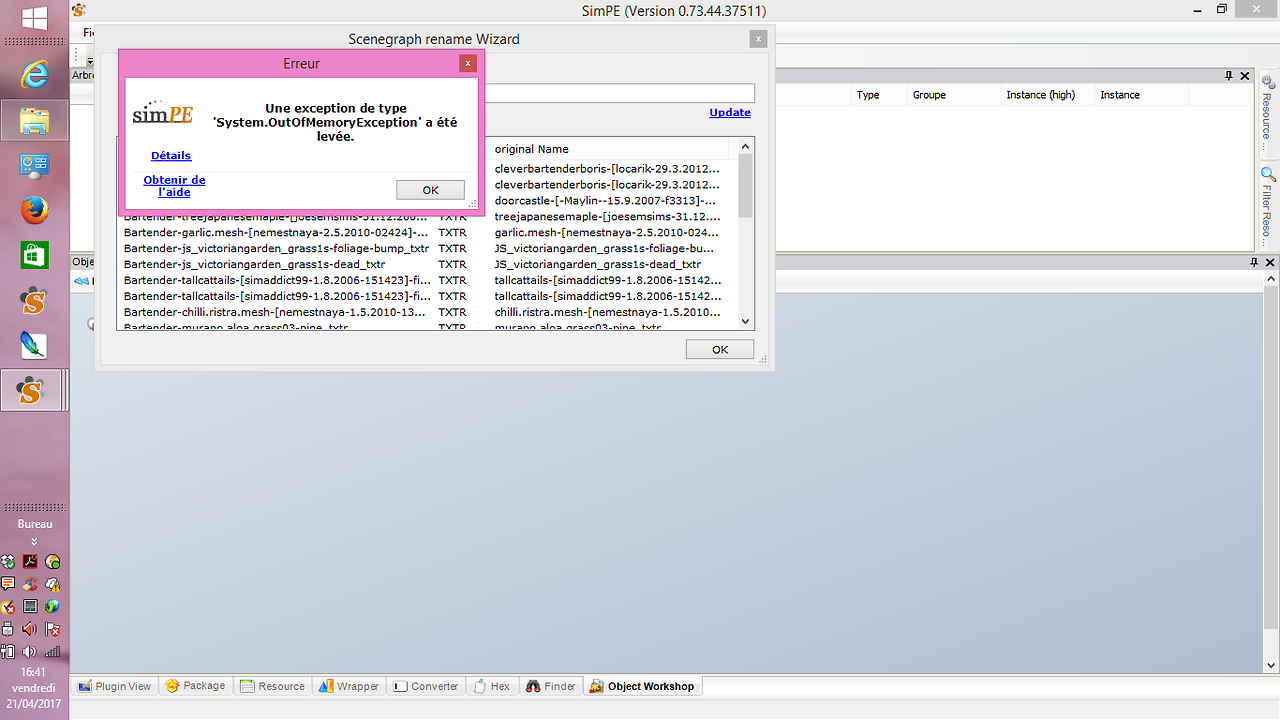1280x720 pixels.
Task: Click the Obtenir de l'aide link
Action: [174, 186]
